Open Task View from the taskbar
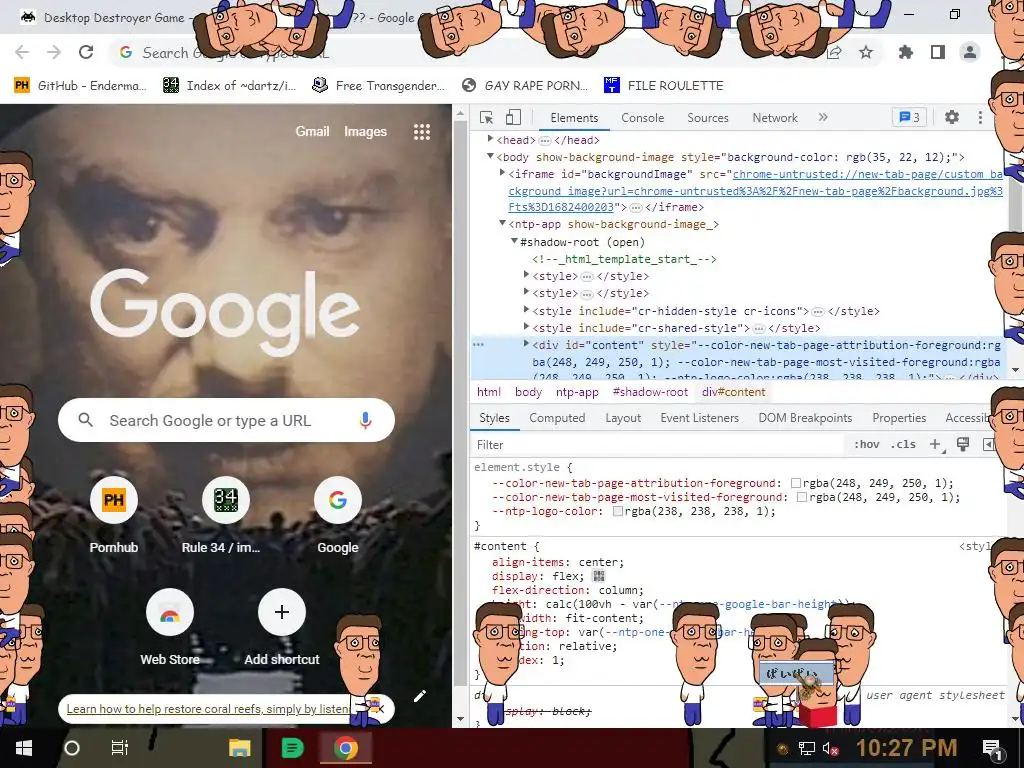The height and width of the screenshot is (768, 1024). coord(120,748)
